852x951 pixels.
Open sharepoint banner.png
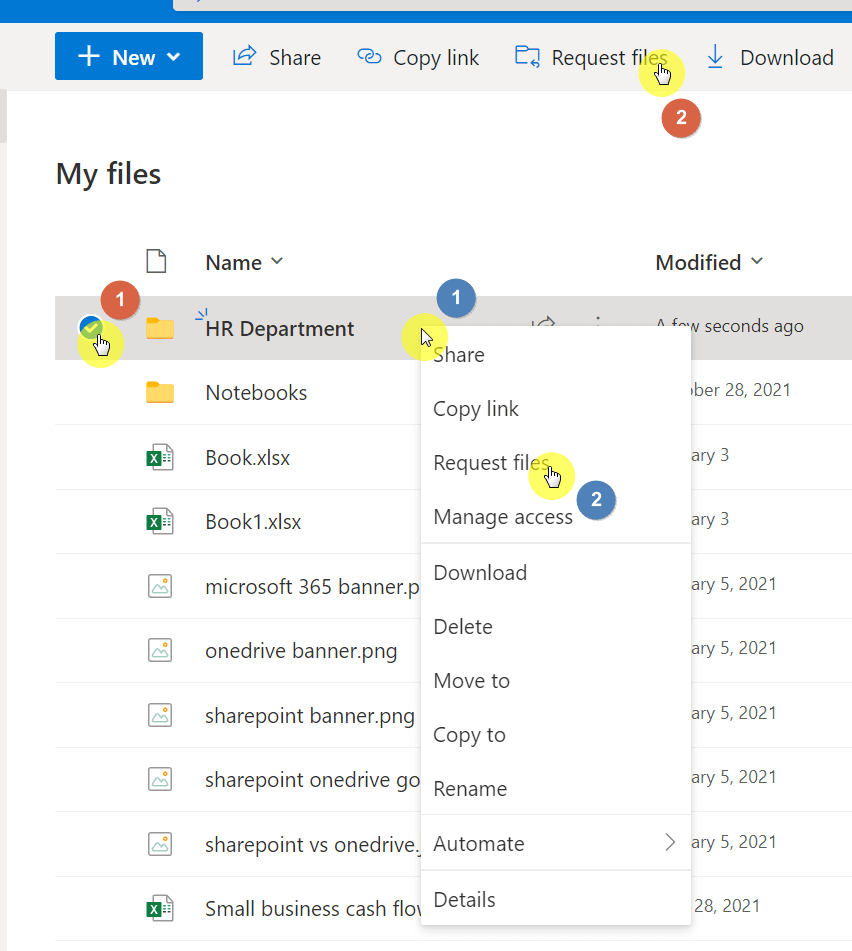click(x=310, y=716)
